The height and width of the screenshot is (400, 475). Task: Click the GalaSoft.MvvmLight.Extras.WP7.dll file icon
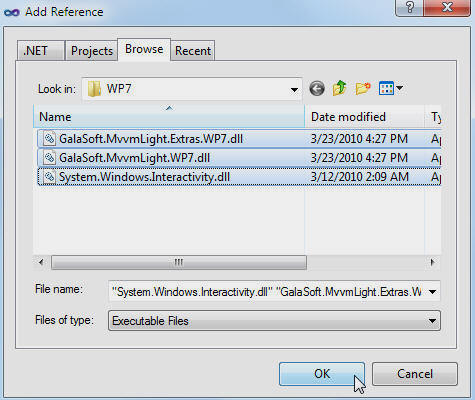pyautogui.click(x=49, y=139)
